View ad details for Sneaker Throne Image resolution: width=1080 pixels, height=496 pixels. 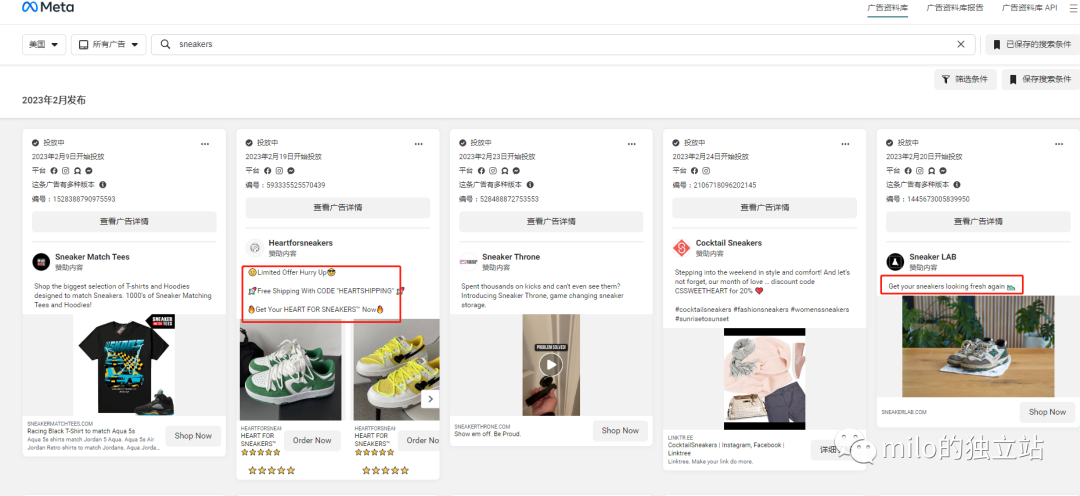click(551, 221)
